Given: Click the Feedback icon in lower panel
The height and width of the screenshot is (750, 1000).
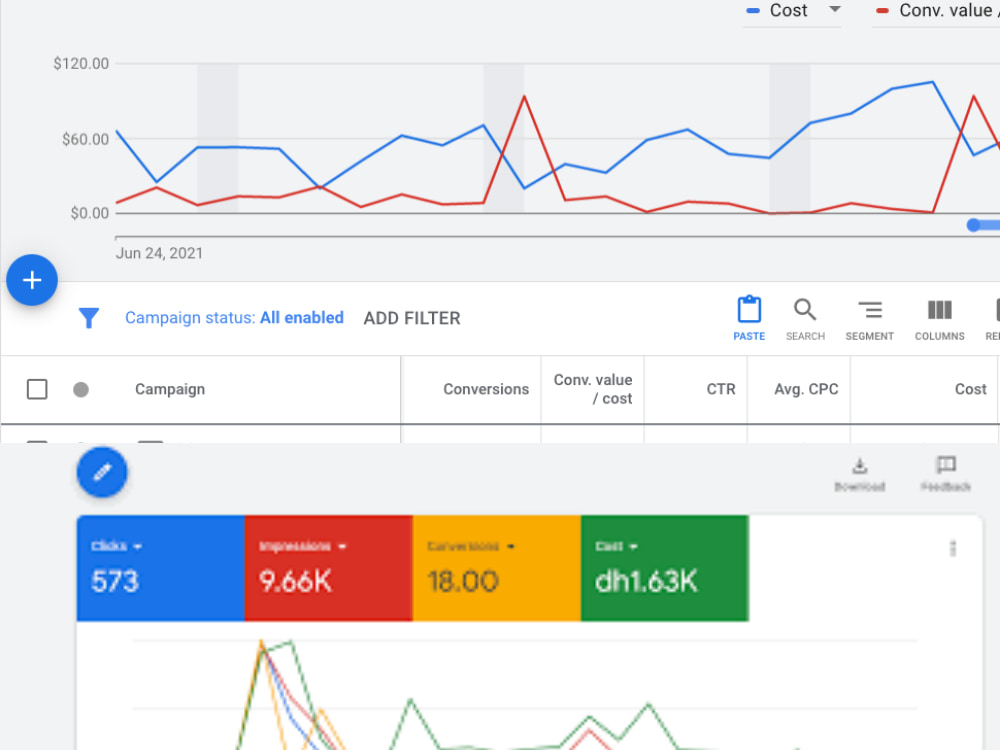Looking at the screenshot, I should pos(946,474).
